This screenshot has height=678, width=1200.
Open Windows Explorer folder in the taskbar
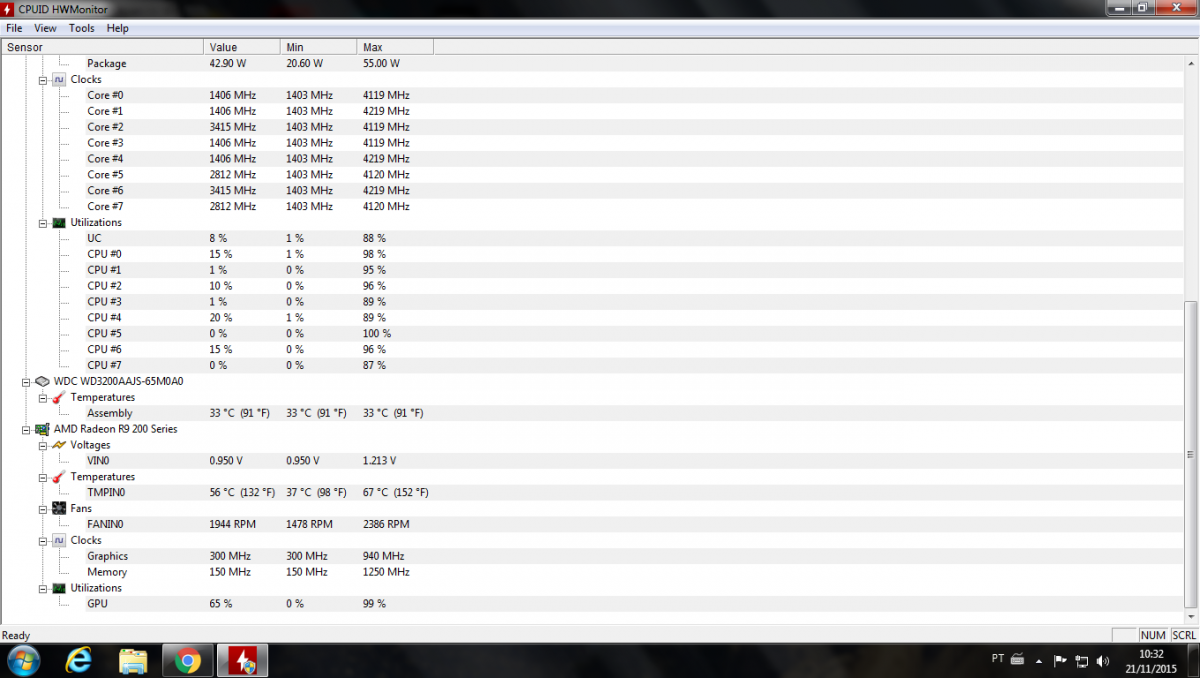[x=133, y=660]
